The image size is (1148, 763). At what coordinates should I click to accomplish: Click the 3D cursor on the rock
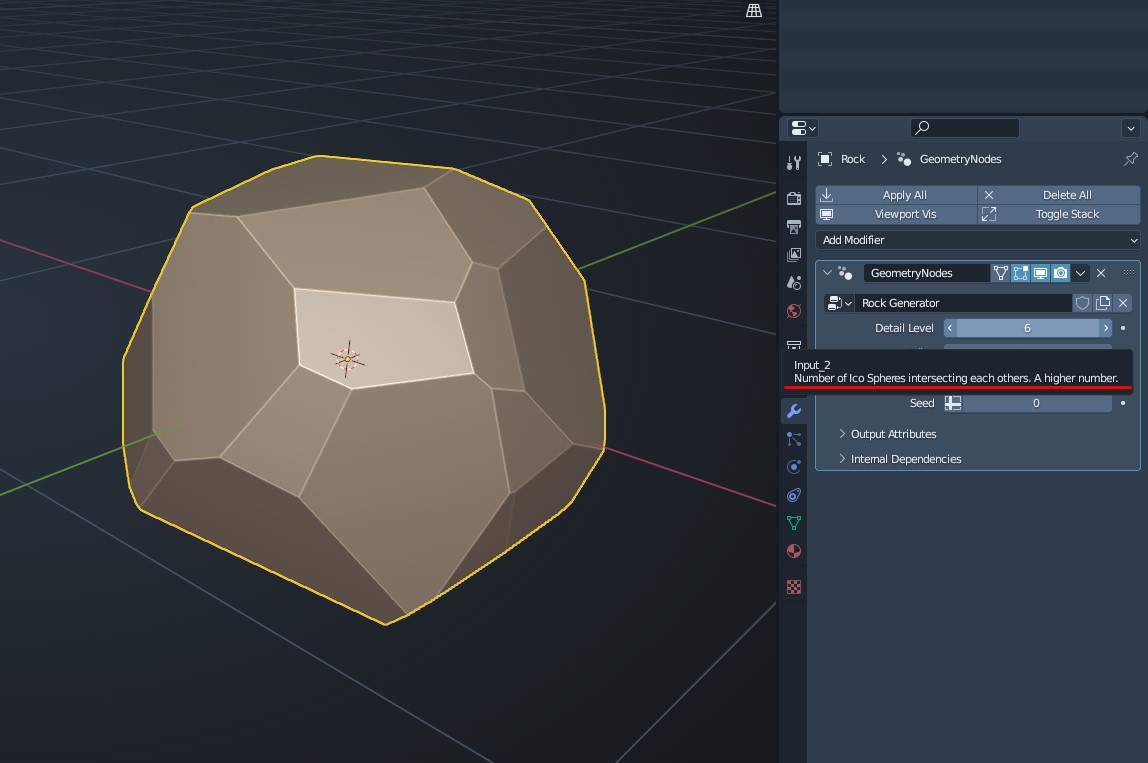coord(348,359)
